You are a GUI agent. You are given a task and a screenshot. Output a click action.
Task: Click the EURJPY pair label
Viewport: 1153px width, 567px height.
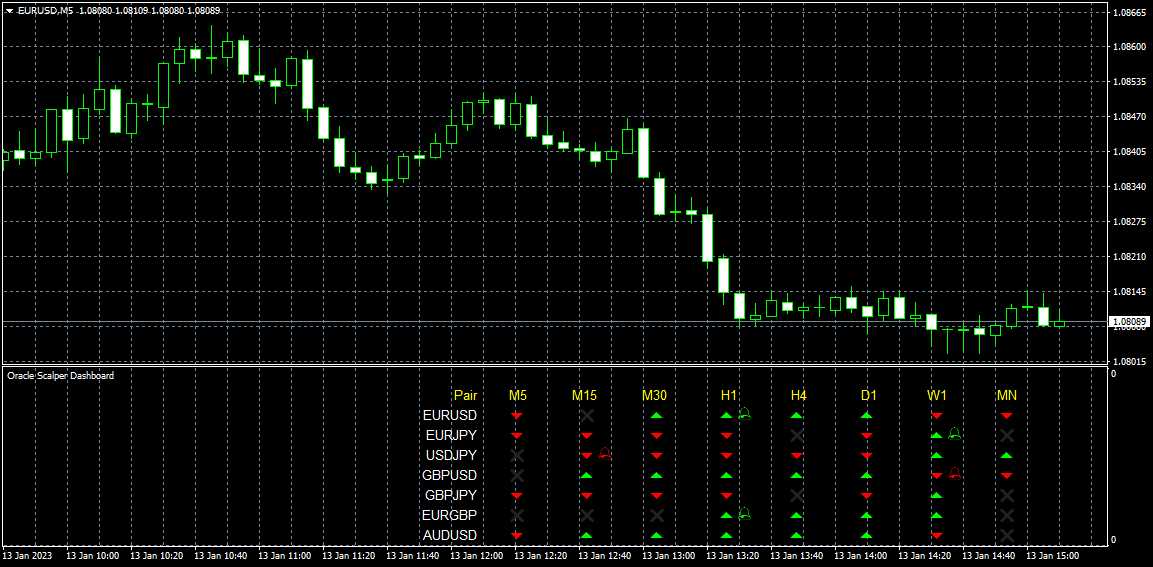click(451, 435)
